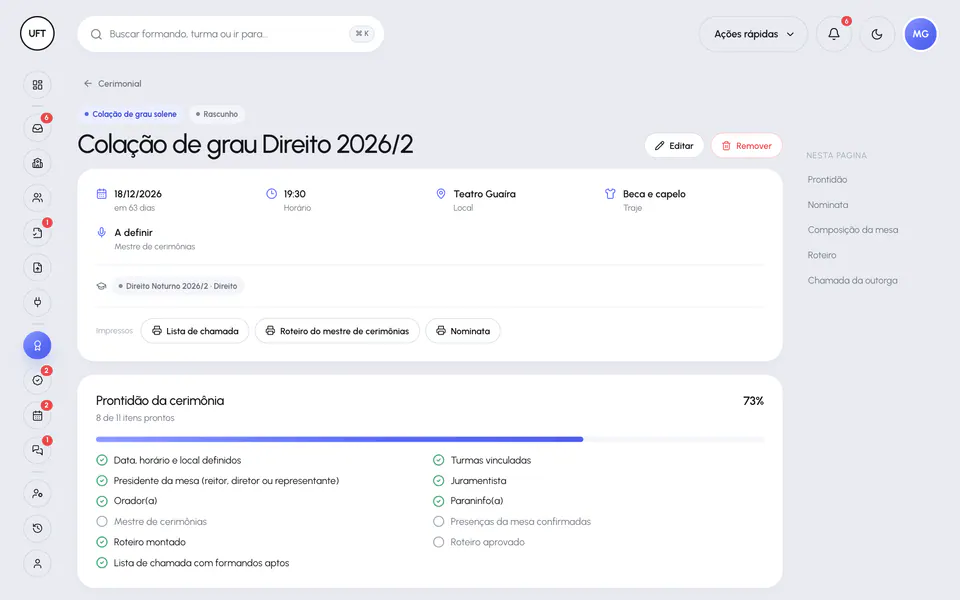Click the location pin icon beside Teatro Guaíra
960x600 pixels.
pyautogui.click(x=441, y=193)
